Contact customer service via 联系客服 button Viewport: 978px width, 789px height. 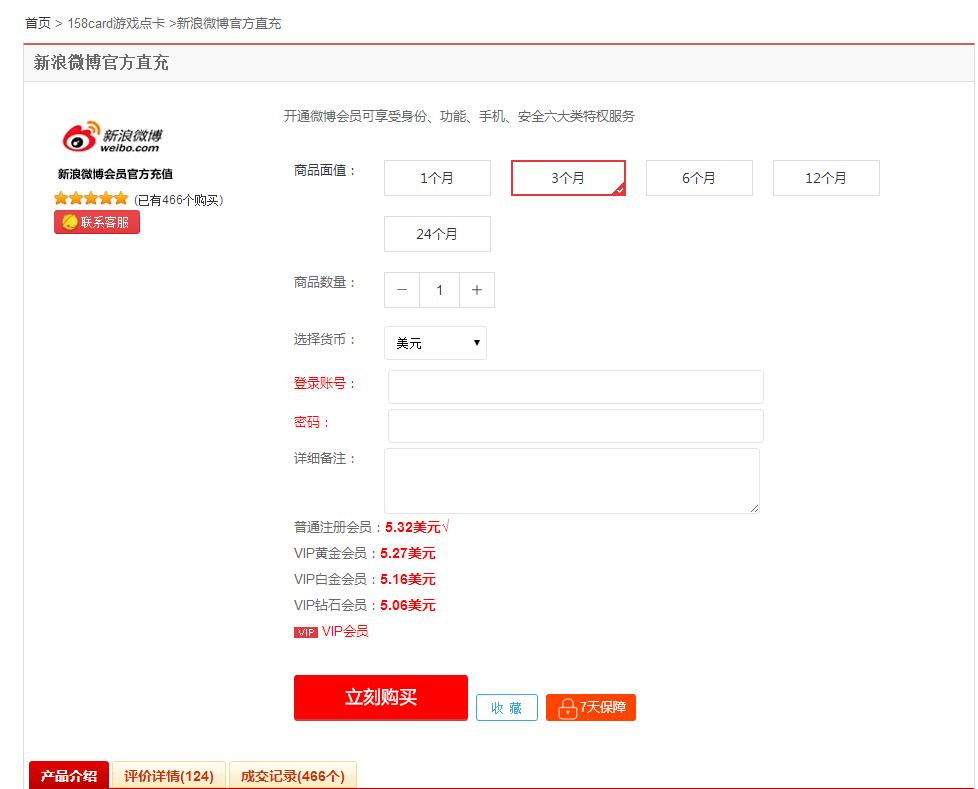pos(97,222)
